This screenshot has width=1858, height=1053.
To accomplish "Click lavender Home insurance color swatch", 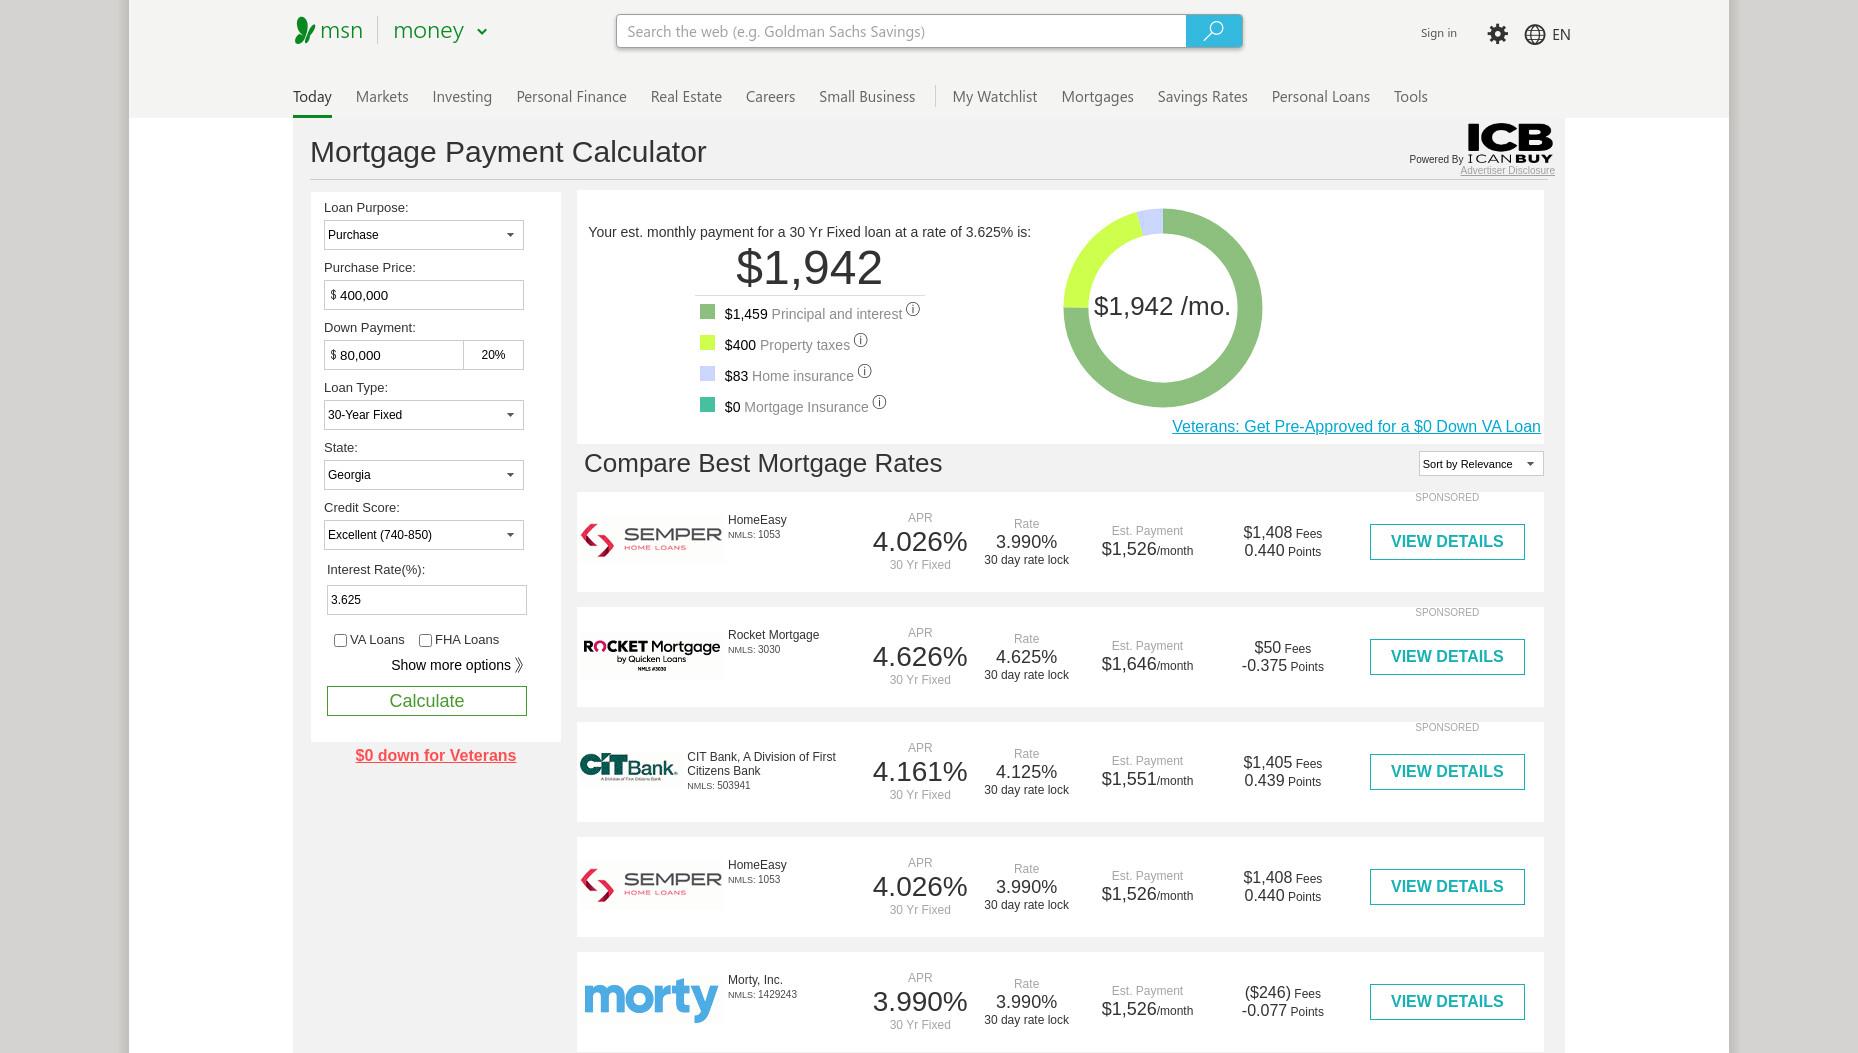I will coord(707,374).
